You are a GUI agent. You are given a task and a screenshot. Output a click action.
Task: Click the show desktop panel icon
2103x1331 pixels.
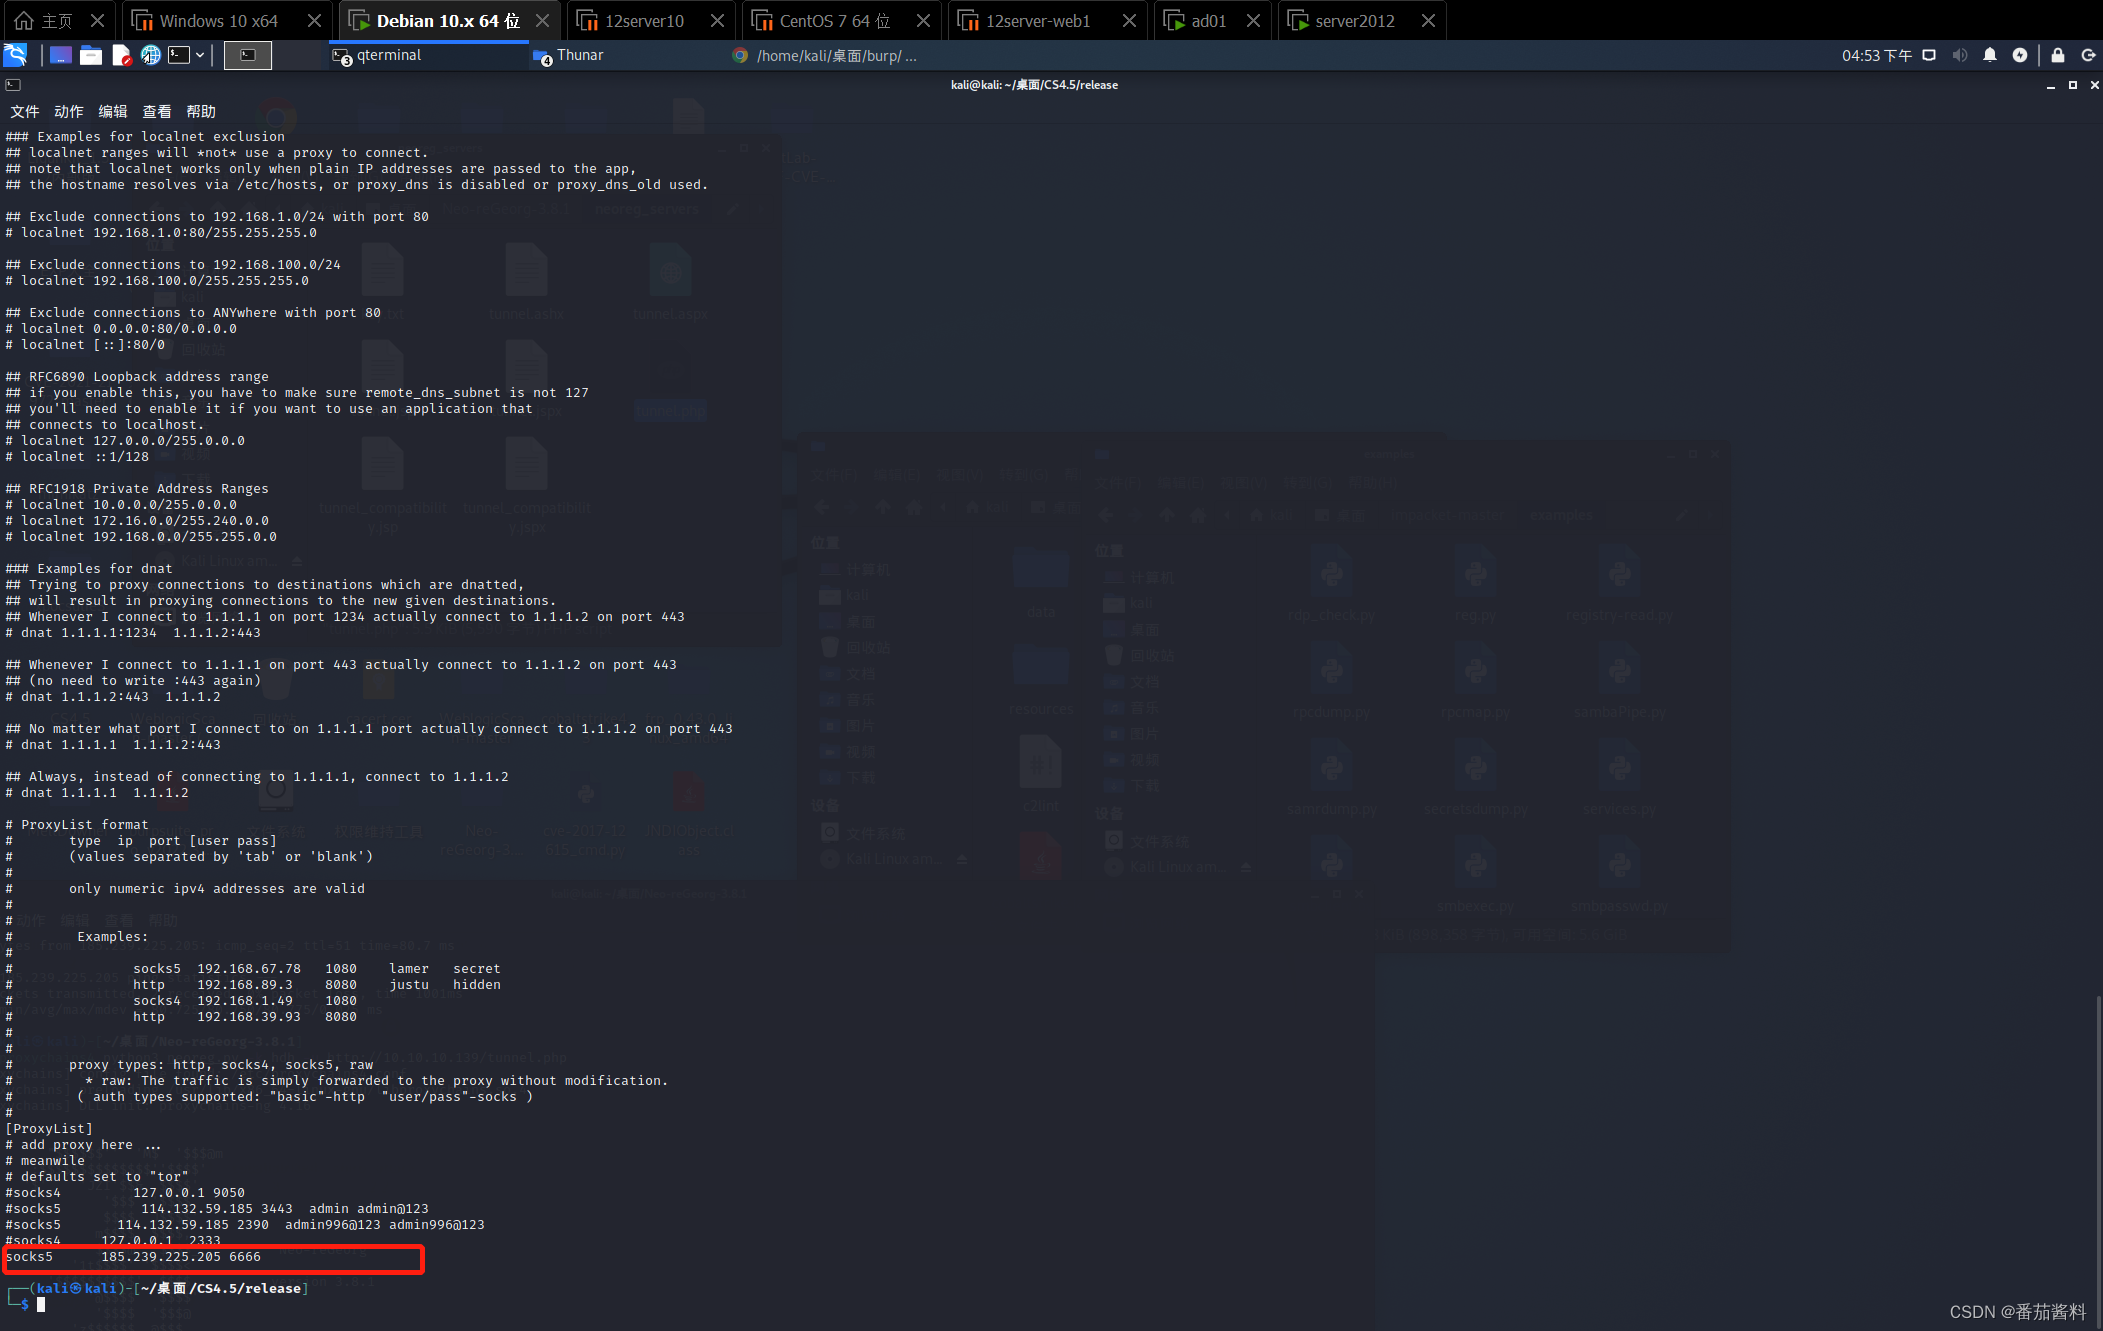point(60,55)
